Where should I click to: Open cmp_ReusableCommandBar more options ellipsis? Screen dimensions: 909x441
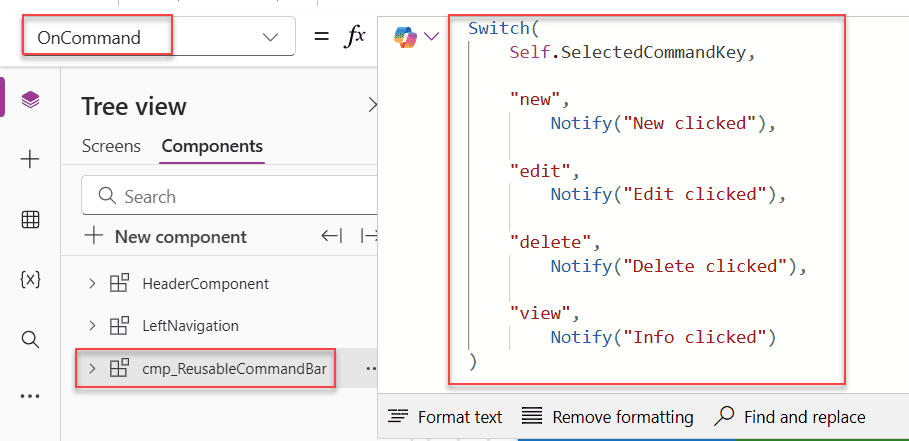click(371, 368)
